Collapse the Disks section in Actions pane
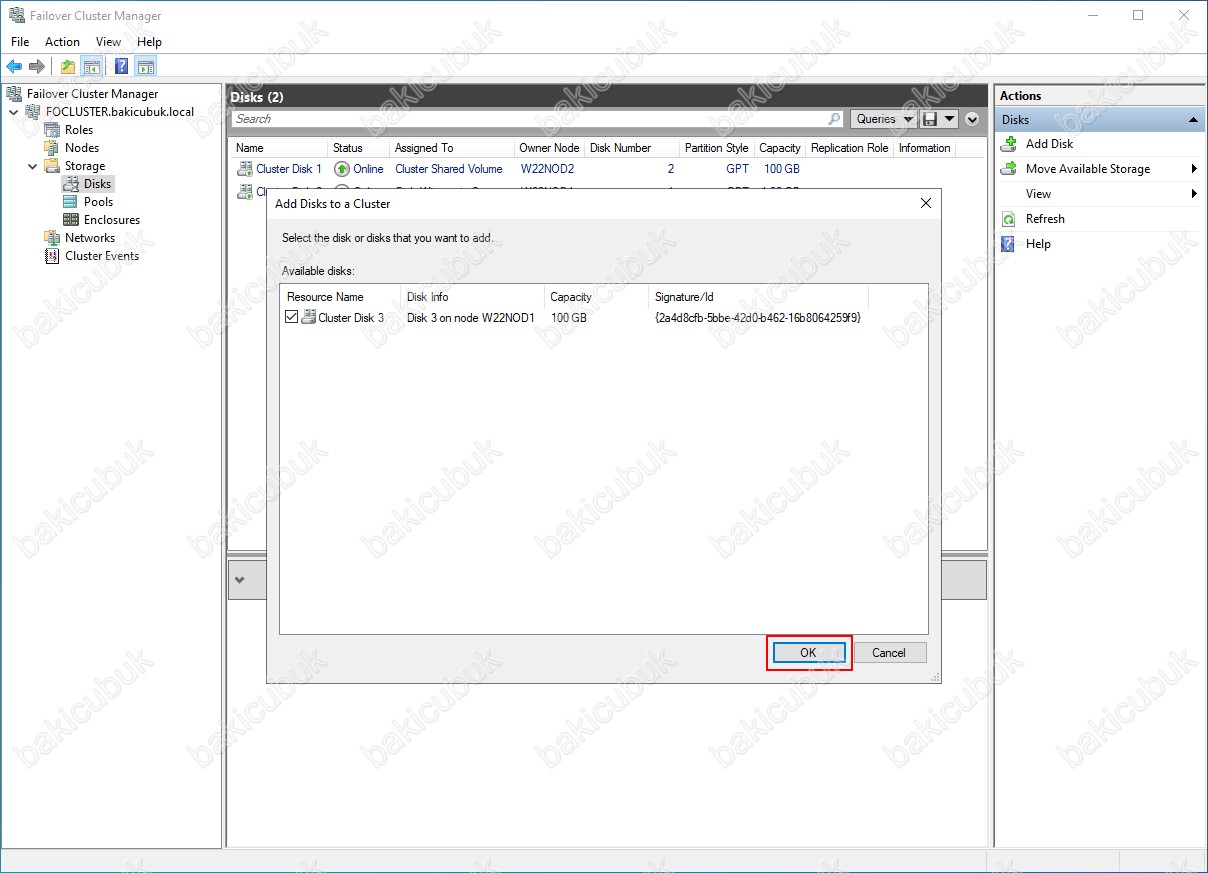 pos(1193,120)
